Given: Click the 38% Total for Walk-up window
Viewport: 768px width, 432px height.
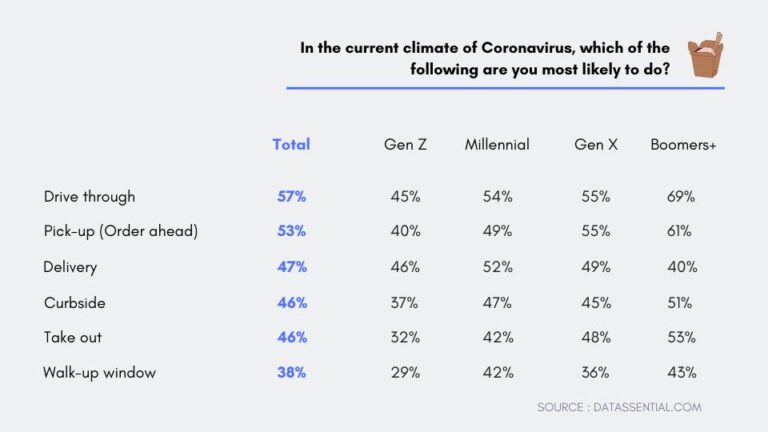Looking at the screenshot, I should point(291,372).
